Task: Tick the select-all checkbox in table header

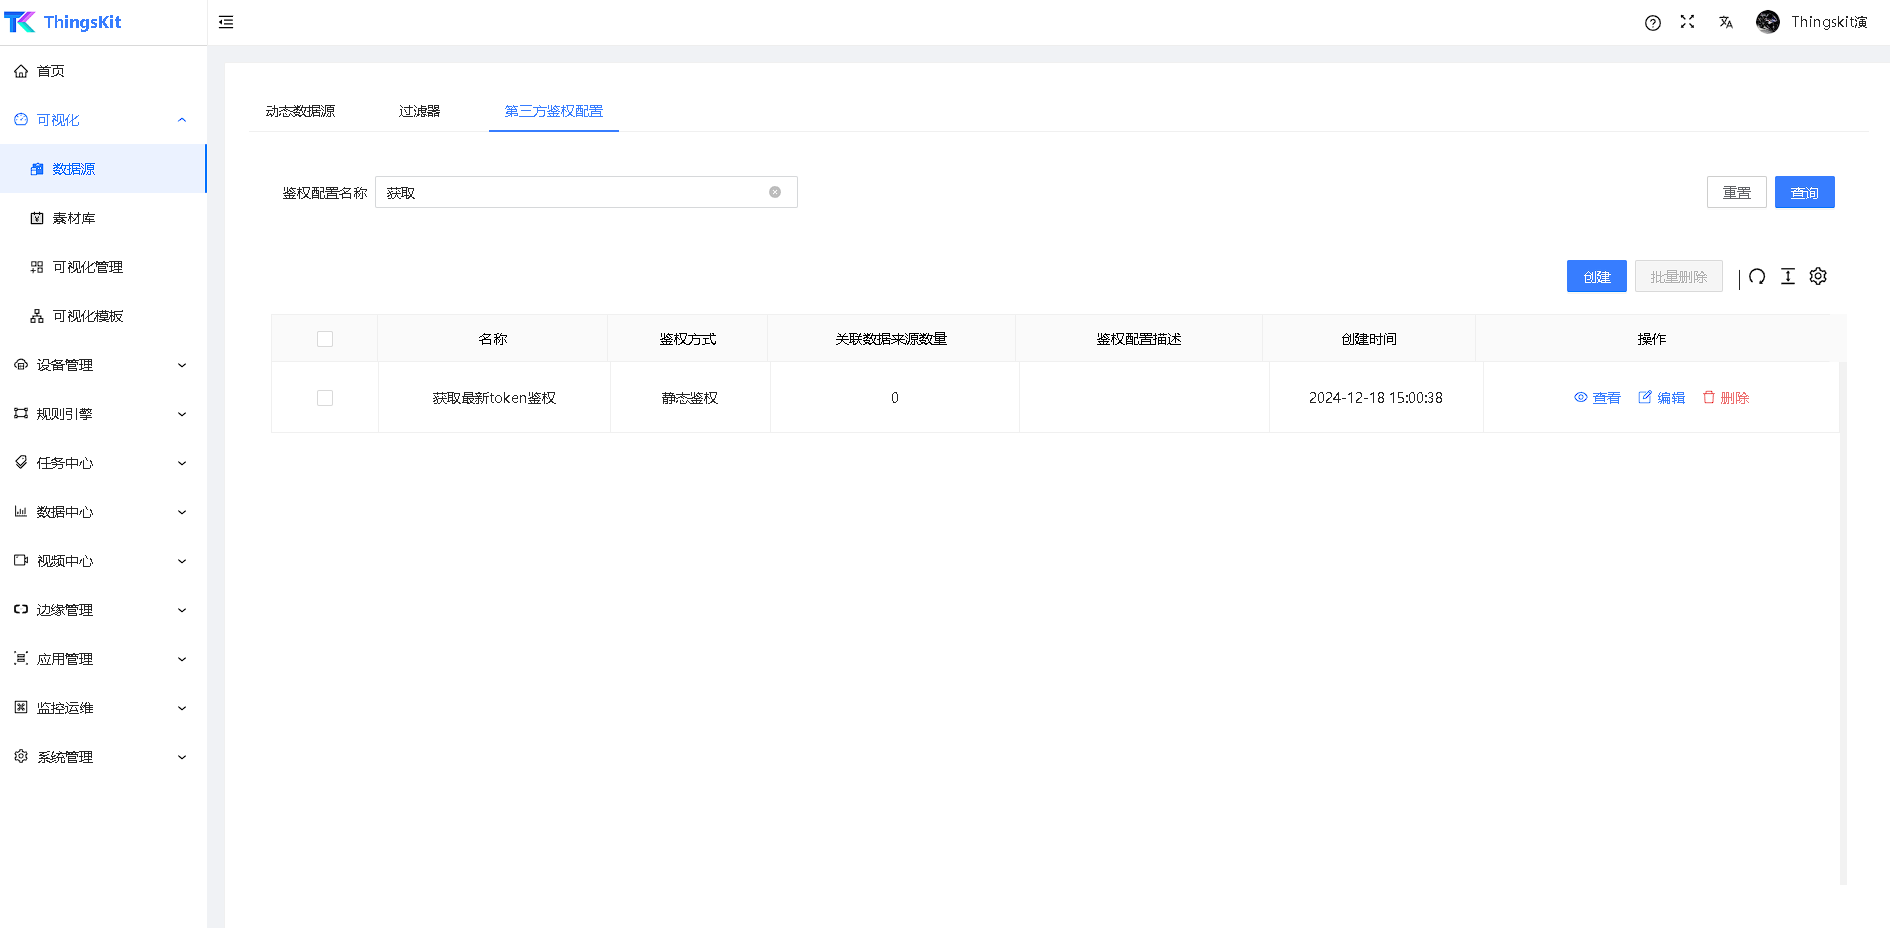Action: (325, 339)
